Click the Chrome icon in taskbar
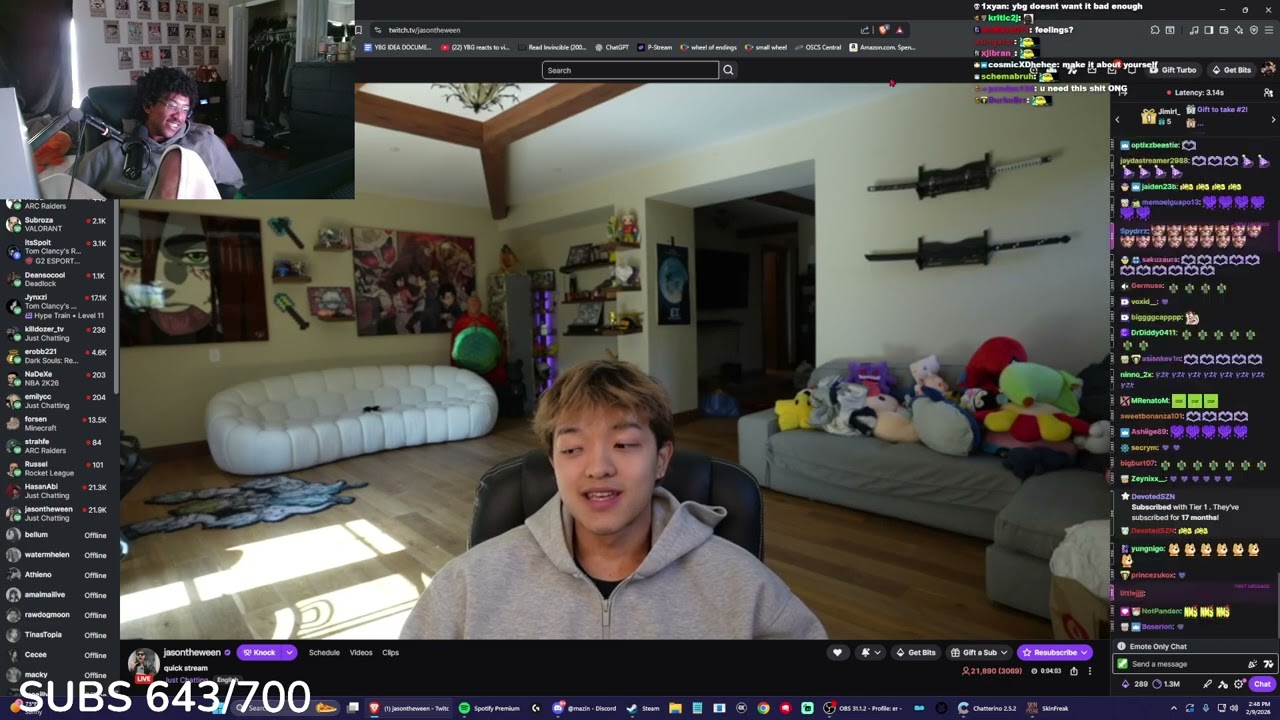 (763, 708)
